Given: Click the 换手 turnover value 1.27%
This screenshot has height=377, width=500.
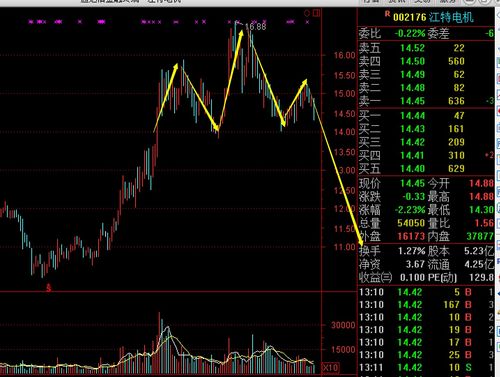Looking at the screenshot, I should 412,251.
